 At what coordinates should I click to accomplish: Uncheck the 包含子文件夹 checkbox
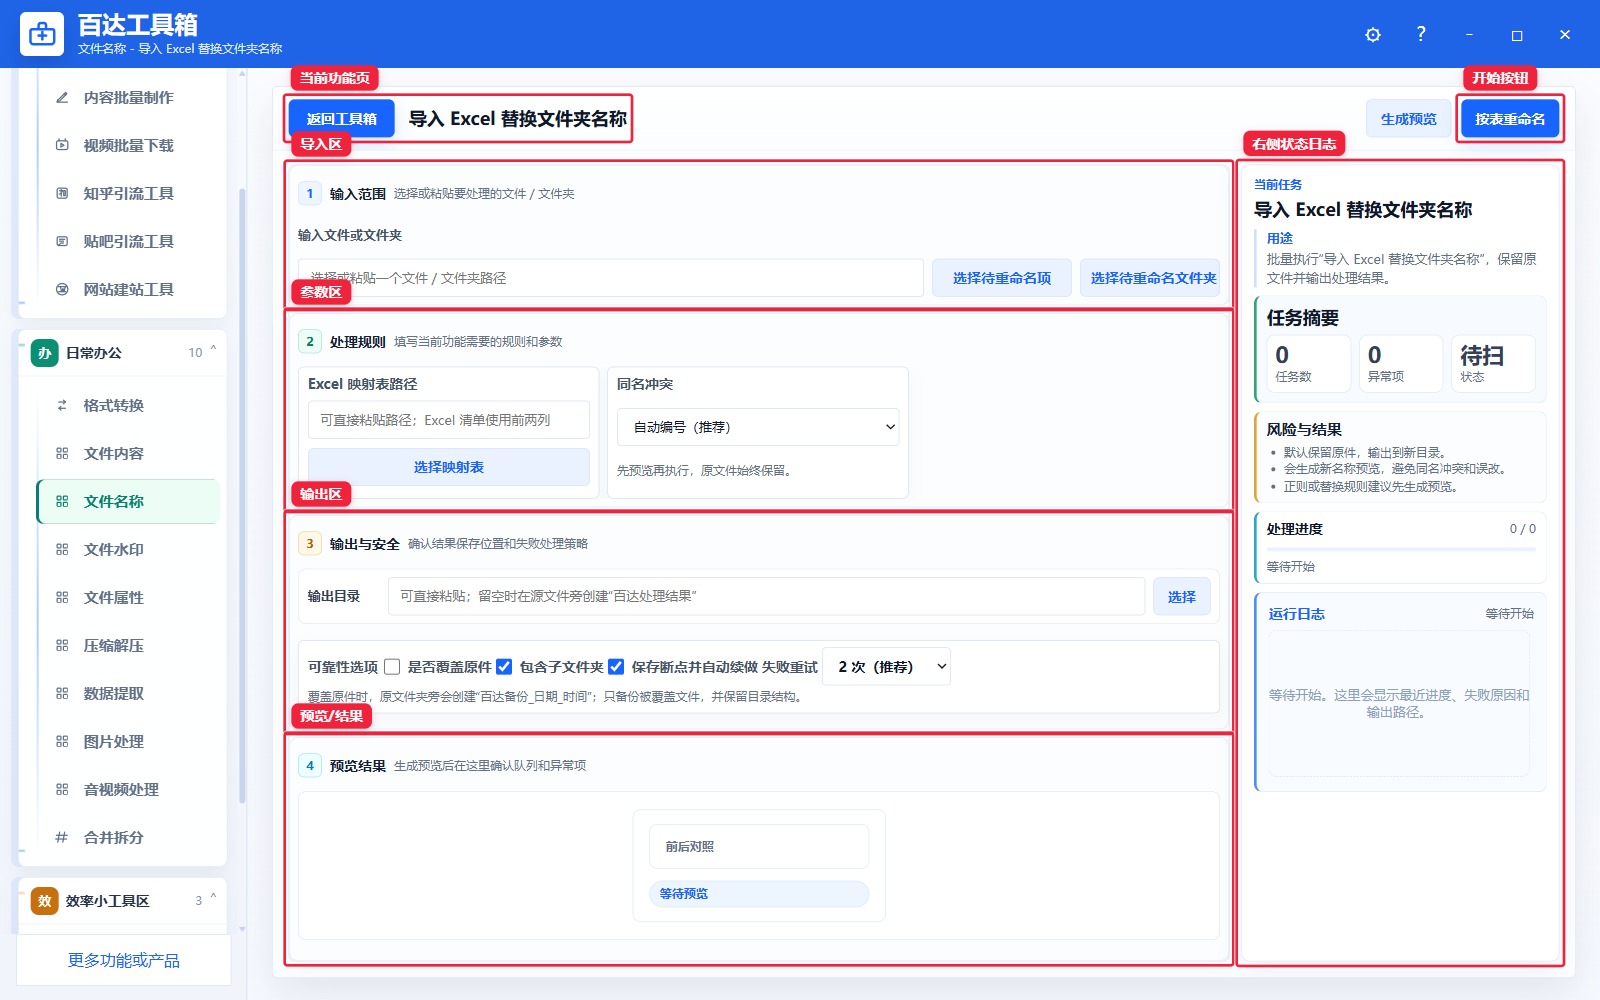click(504, 667)
